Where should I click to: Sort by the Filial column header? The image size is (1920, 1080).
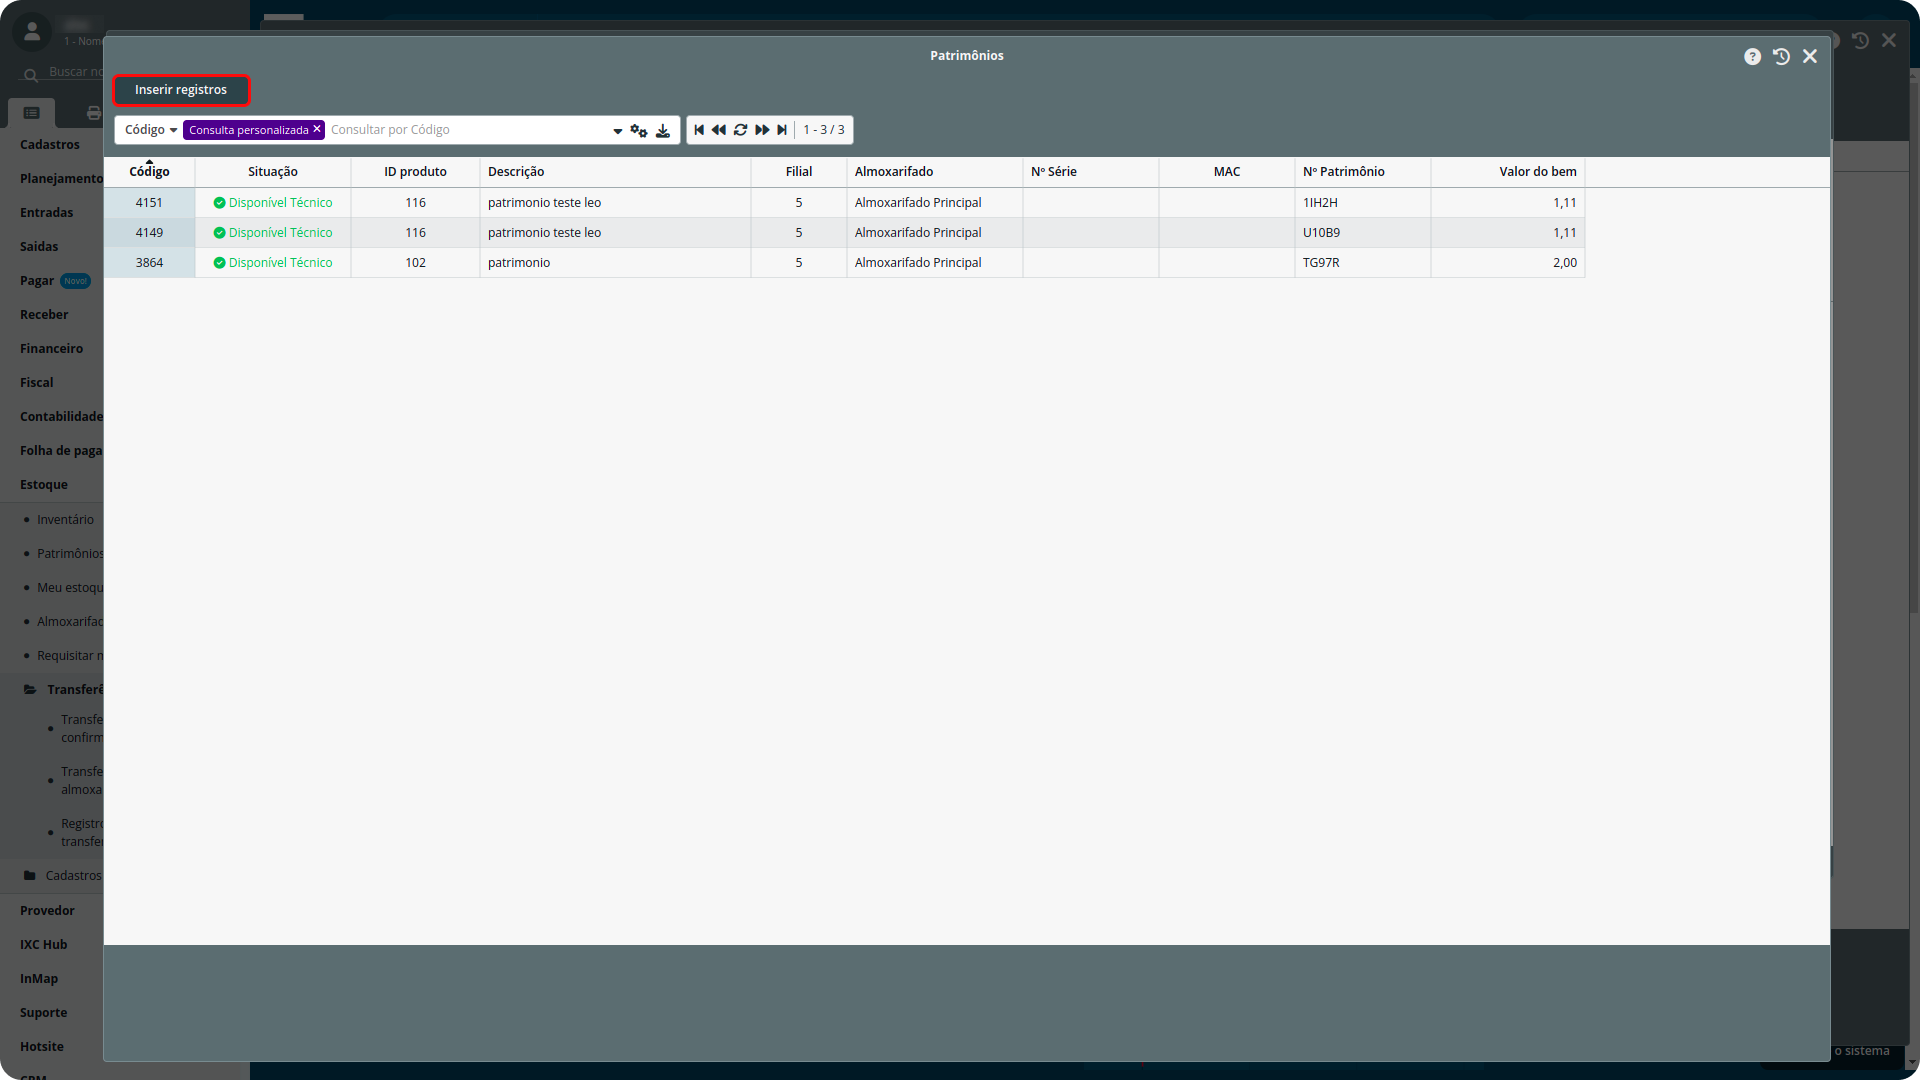(799, 172)
